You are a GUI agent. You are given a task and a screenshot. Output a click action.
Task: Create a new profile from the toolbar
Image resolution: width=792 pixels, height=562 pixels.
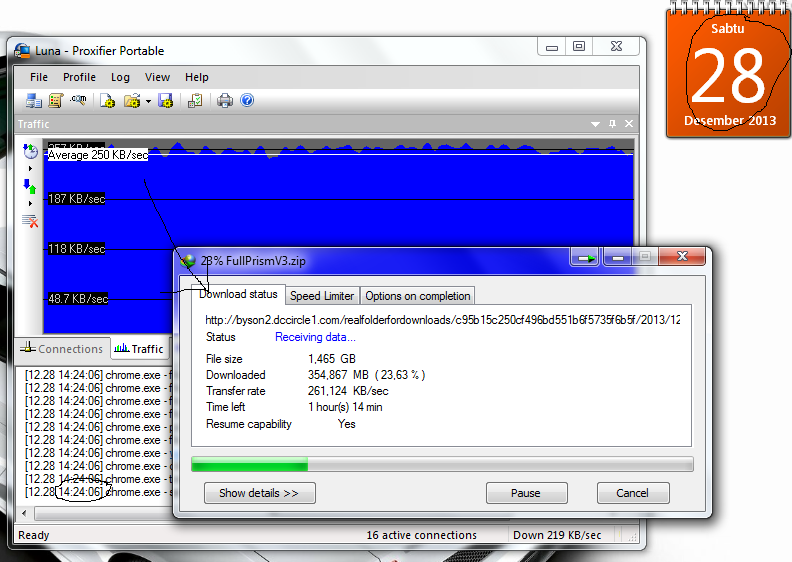(x=107, y=100)
